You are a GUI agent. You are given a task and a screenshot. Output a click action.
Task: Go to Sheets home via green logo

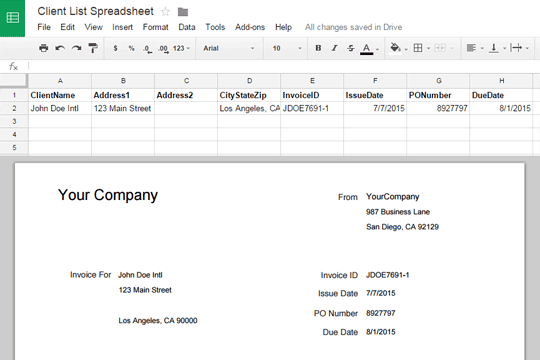point(12,18)
